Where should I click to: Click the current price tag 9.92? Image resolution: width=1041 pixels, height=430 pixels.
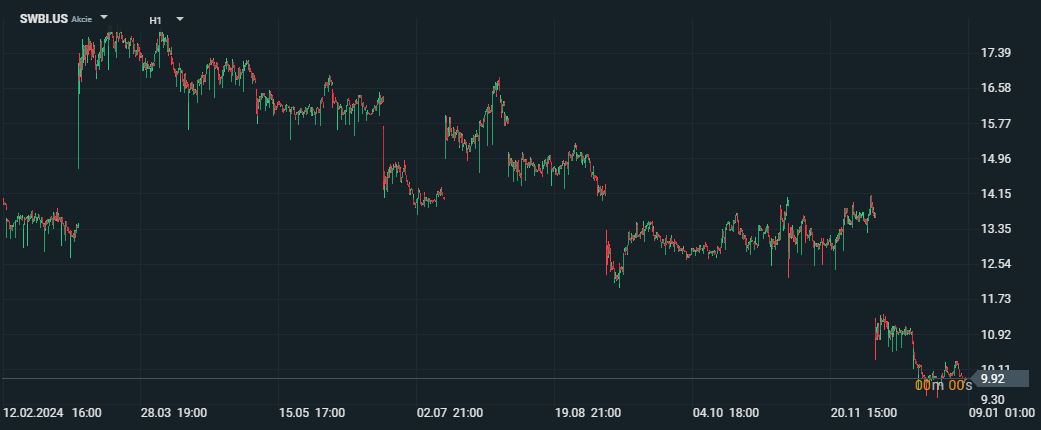point(994,378)
